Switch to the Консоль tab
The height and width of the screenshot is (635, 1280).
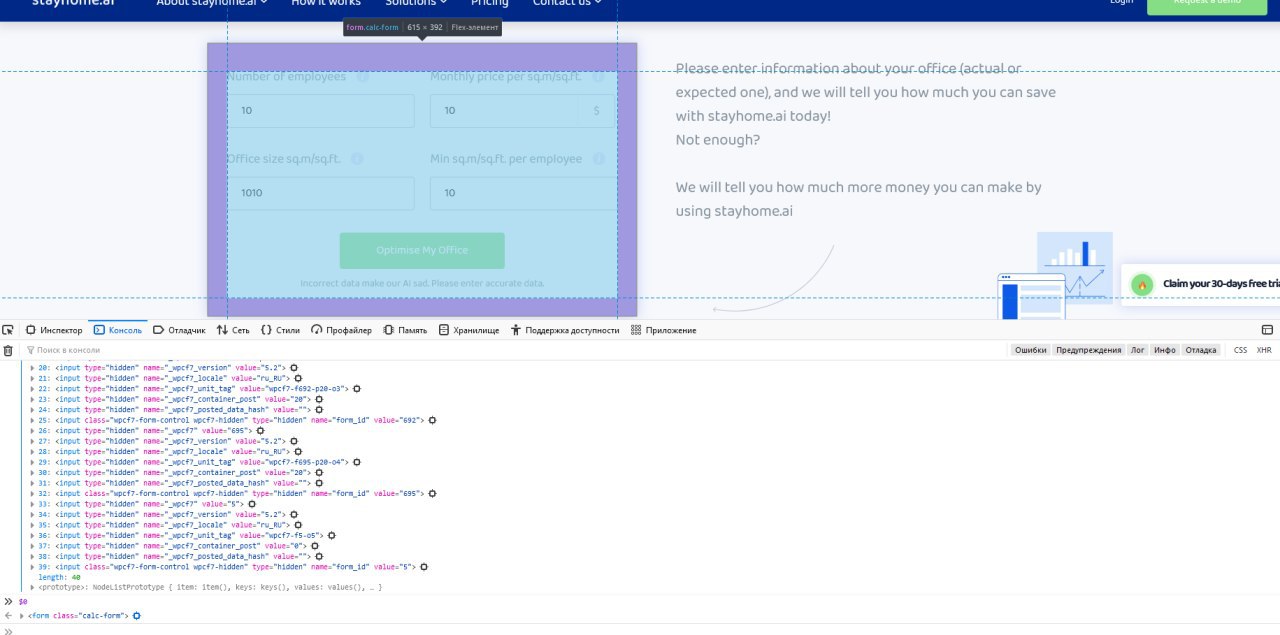(118, 330)
